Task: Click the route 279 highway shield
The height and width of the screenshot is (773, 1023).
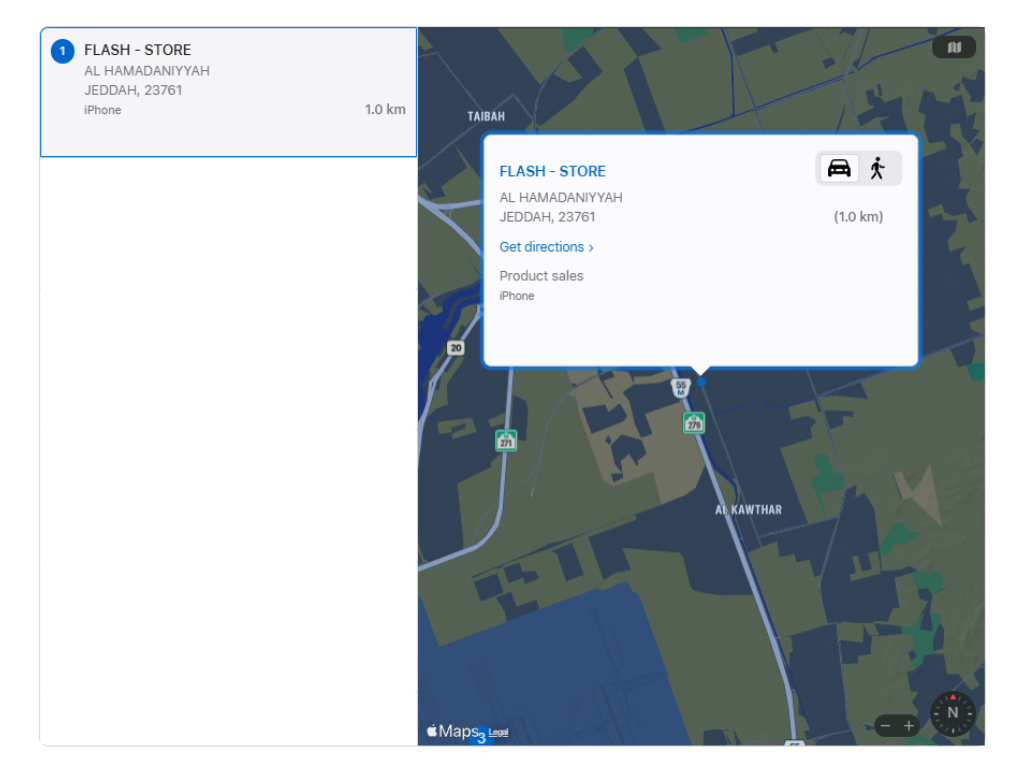Action: click(694, 423)
